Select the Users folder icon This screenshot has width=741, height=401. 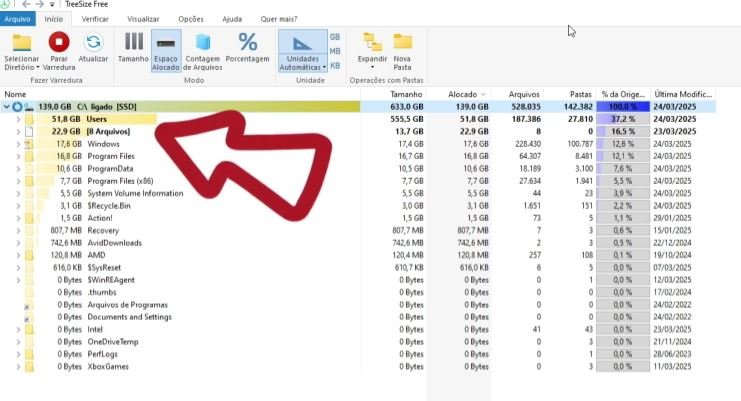coord(29,119)
